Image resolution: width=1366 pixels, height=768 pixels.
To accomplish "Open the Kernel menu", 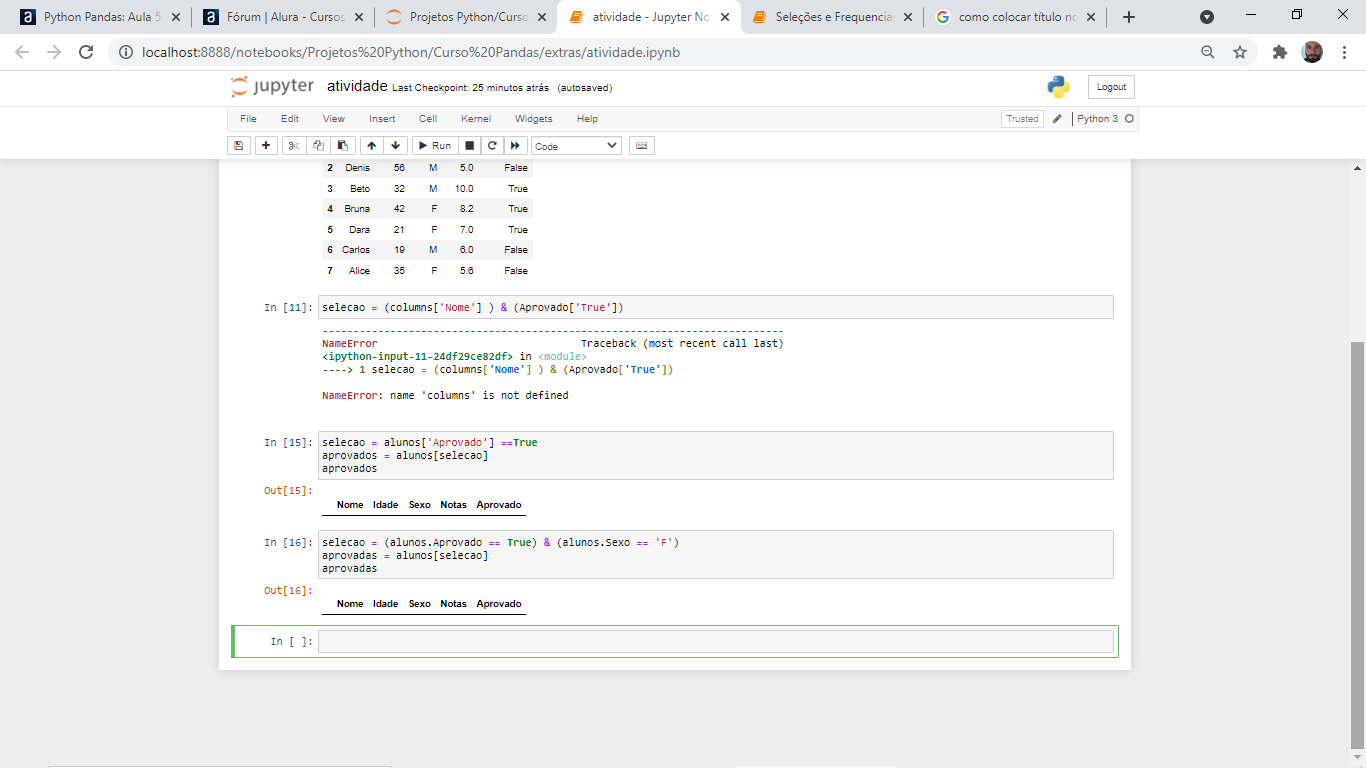I will pyautogui.click(x=476, y=119).
